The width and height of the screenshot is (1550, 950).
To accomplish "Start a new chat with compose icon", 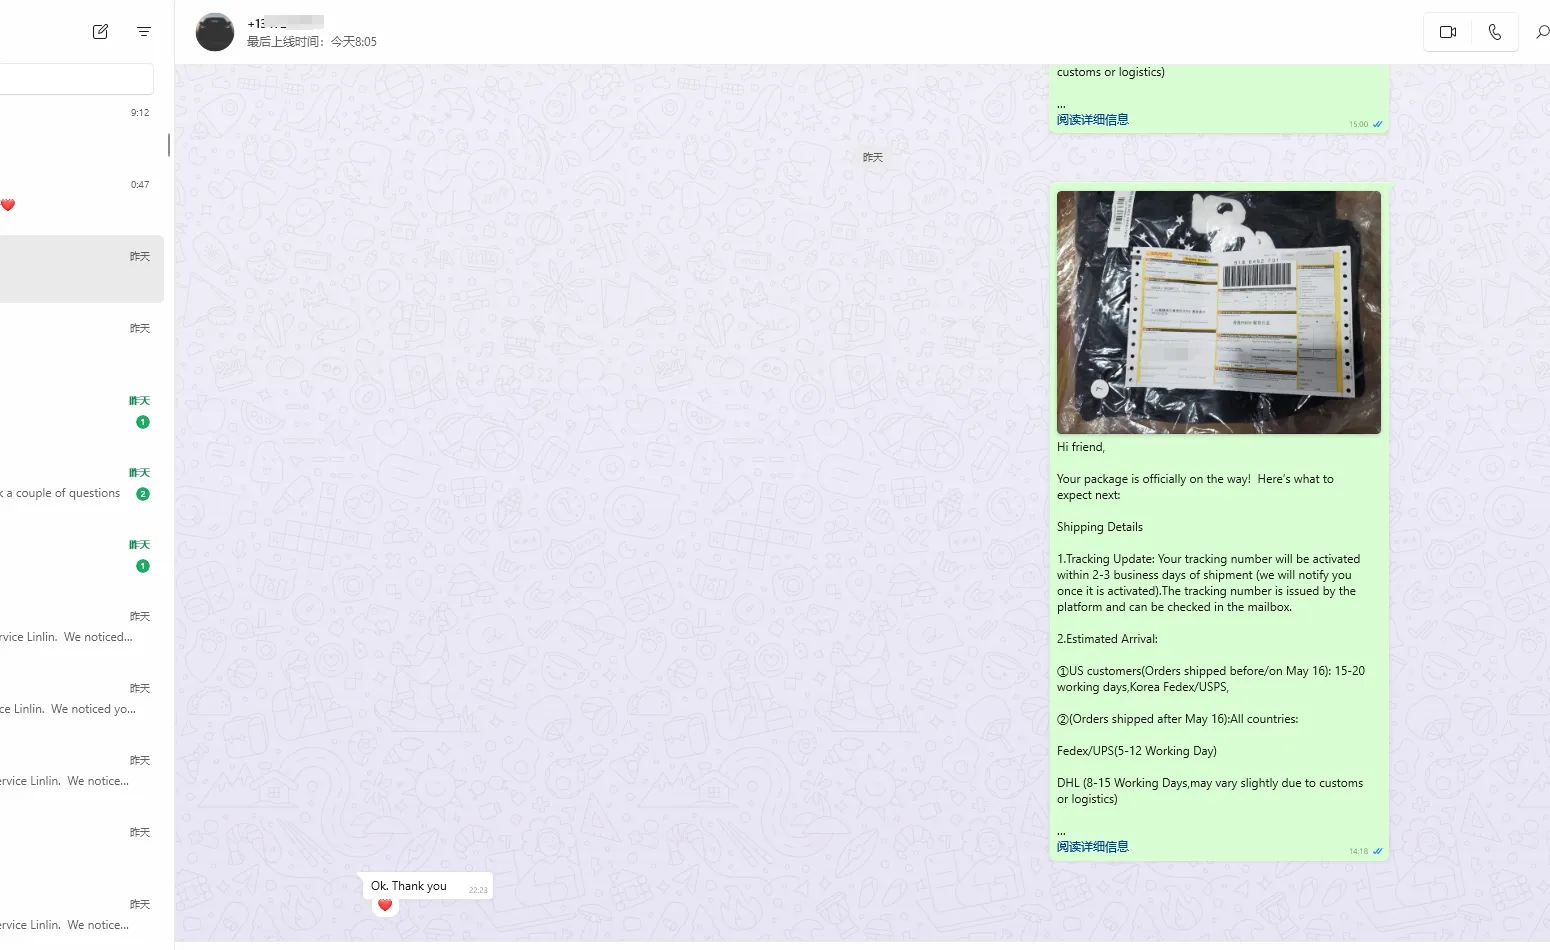I will click(x=100, y=32).
